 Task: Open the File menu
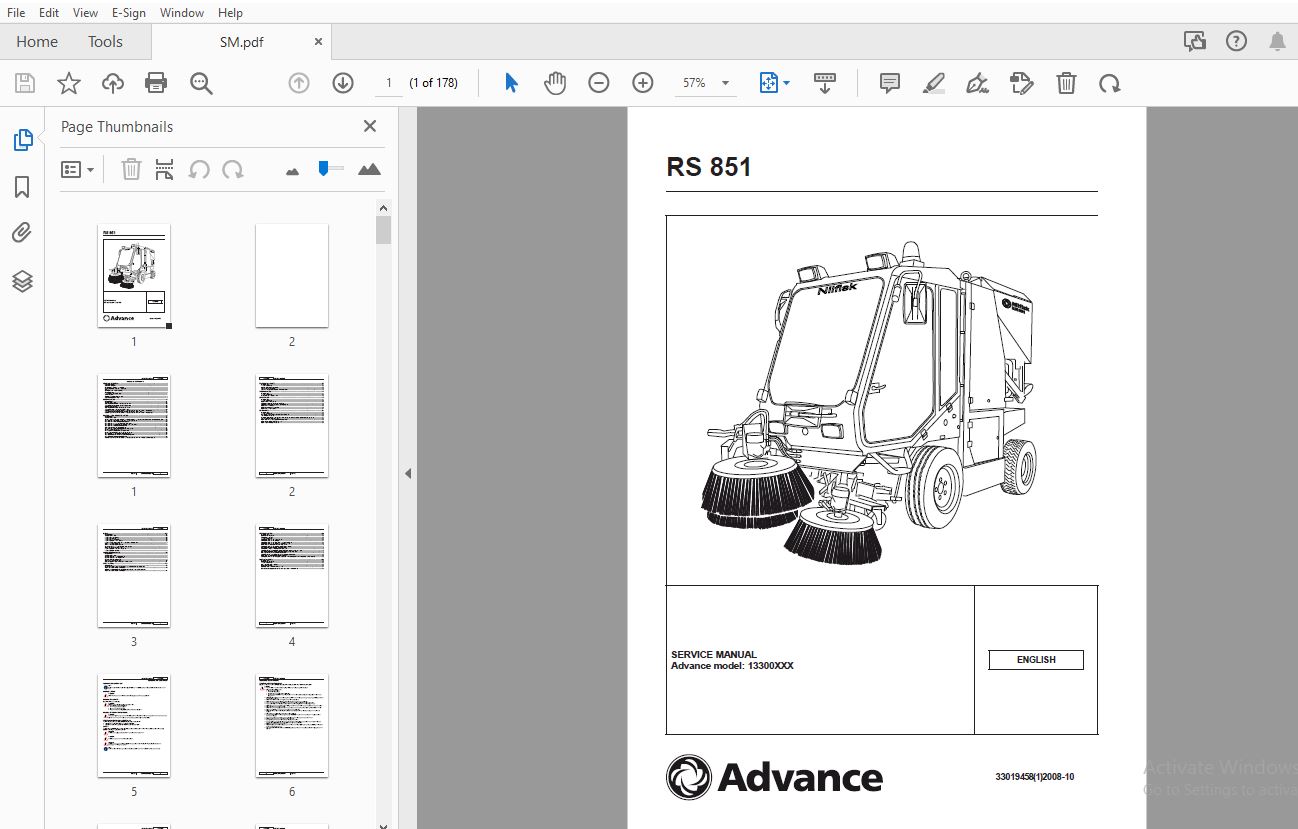pyautogui.click(x=16, y=12)
